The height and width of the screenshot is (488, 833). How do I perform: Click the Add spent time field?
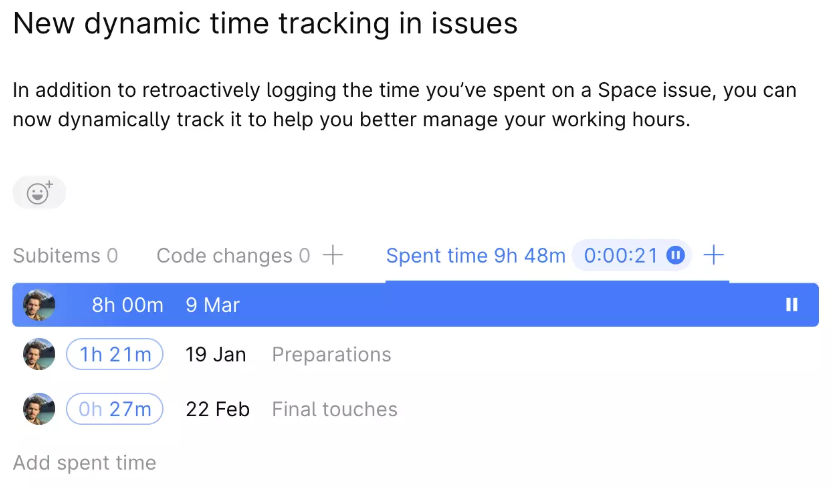pos(85,463)
